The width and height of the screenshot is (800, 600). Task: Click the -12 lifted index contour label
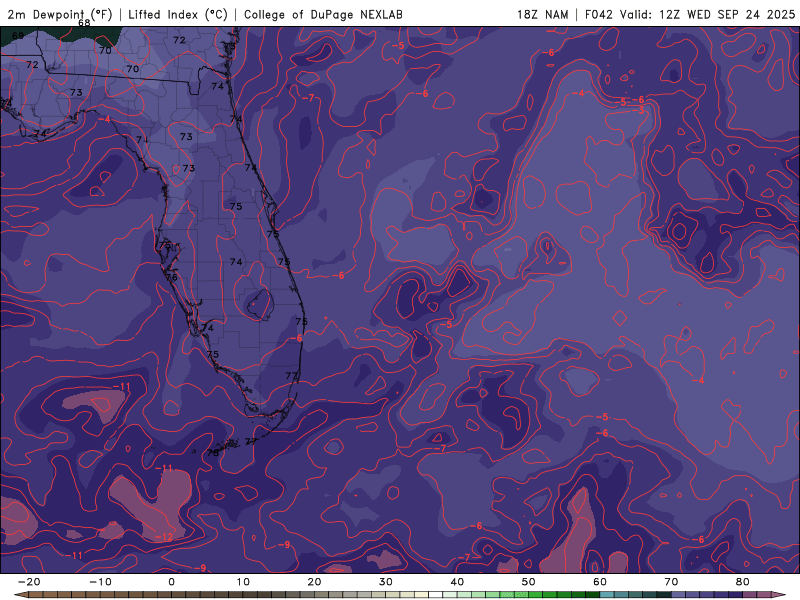pyautogui.click(x=164, y=537)
